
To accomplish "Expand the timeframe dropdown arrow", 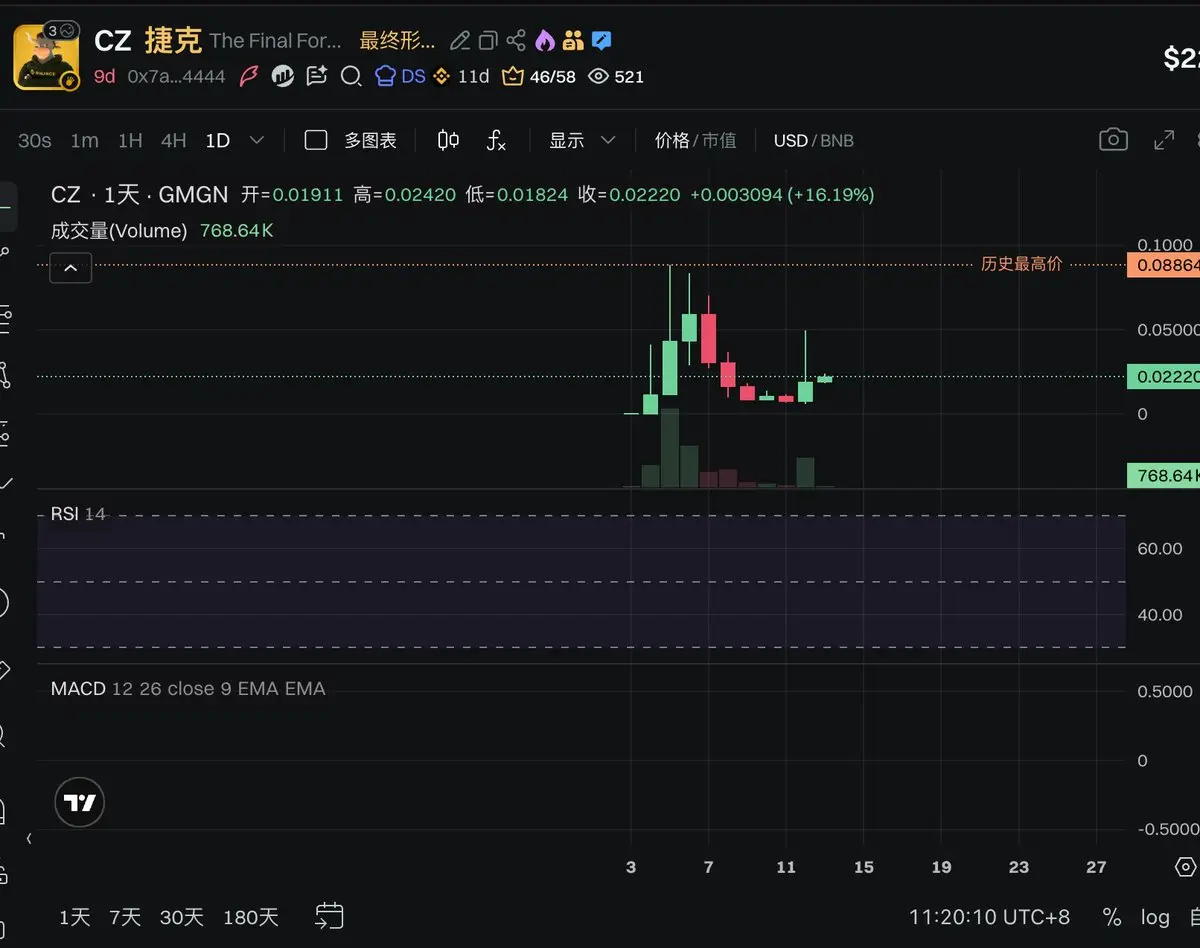I will [x=257, y=141].
